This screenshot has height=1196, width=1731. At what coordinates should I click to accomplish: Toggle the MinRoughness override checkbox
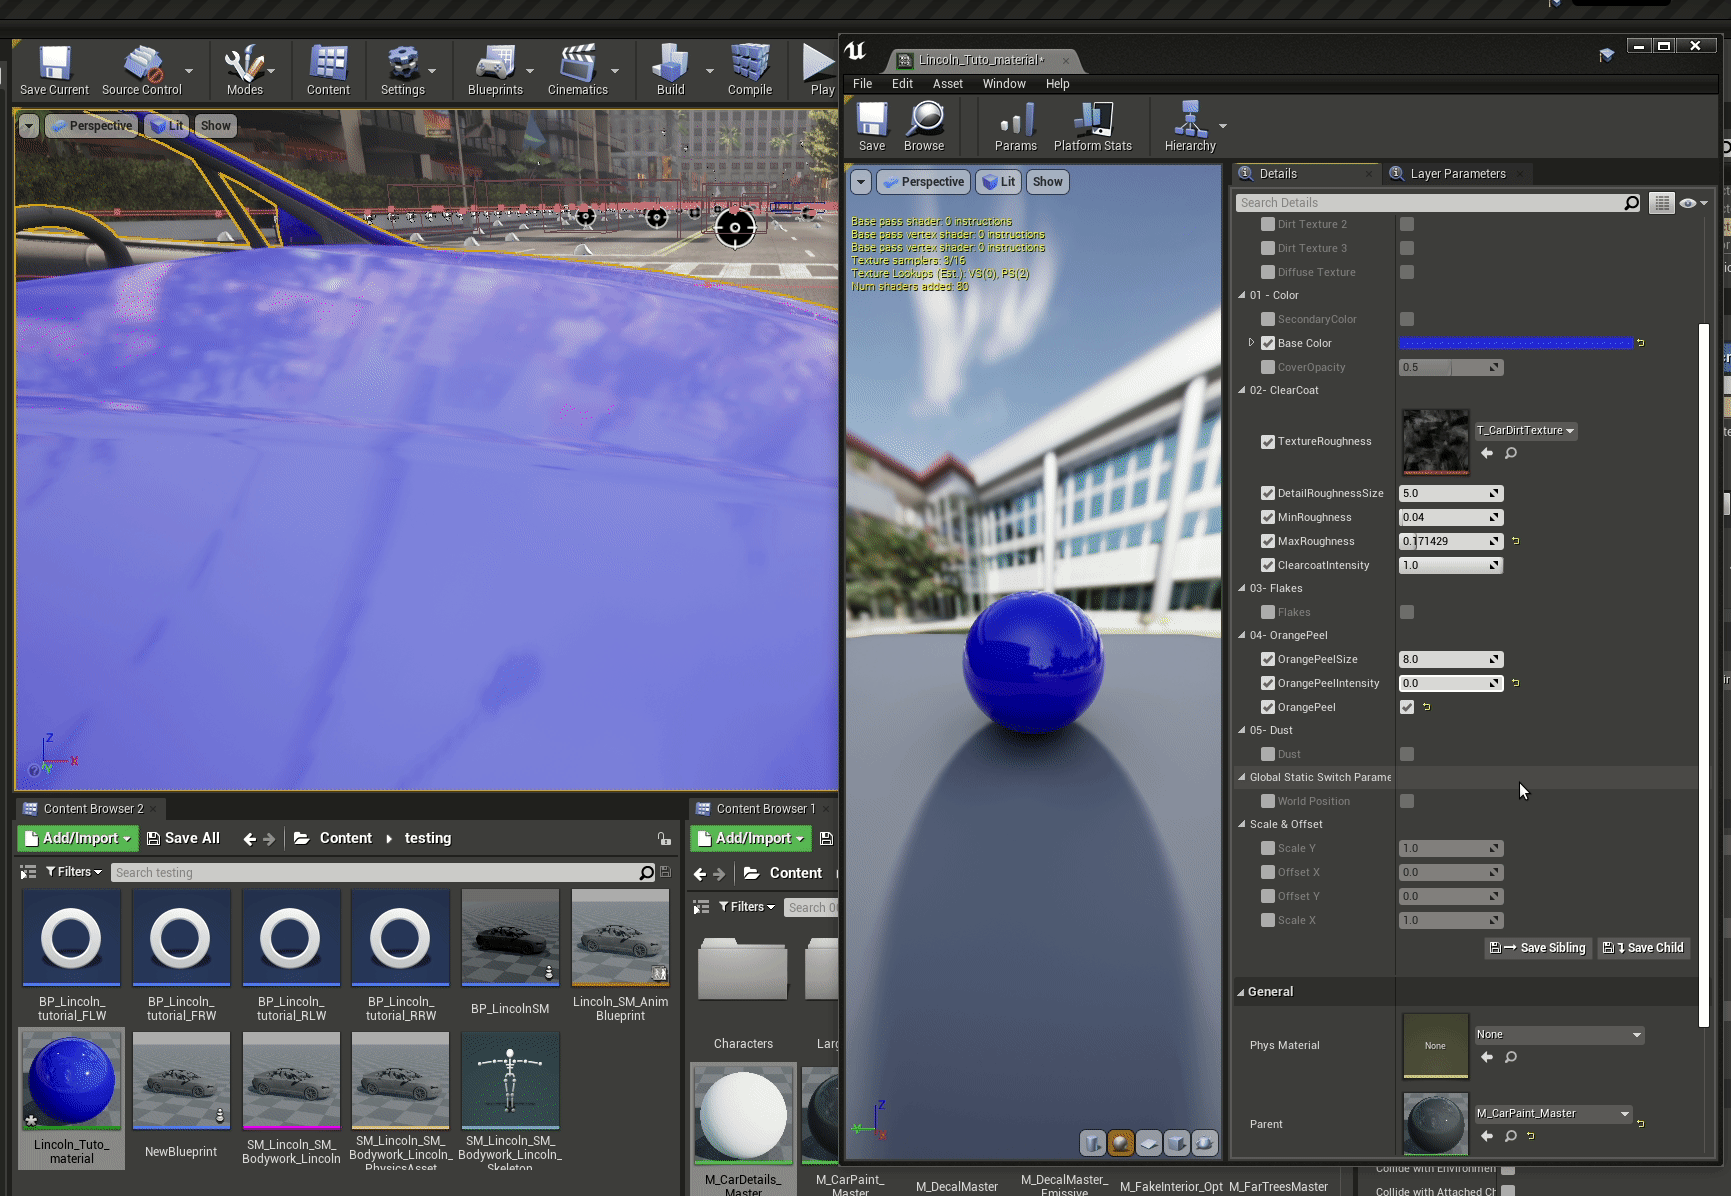1268,517
